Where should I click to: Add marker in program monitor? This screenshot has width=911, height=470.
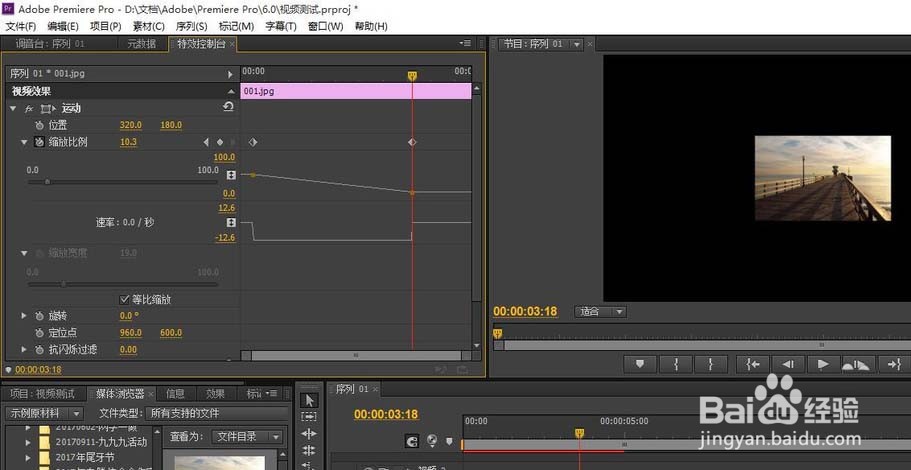tap(640, 364)
